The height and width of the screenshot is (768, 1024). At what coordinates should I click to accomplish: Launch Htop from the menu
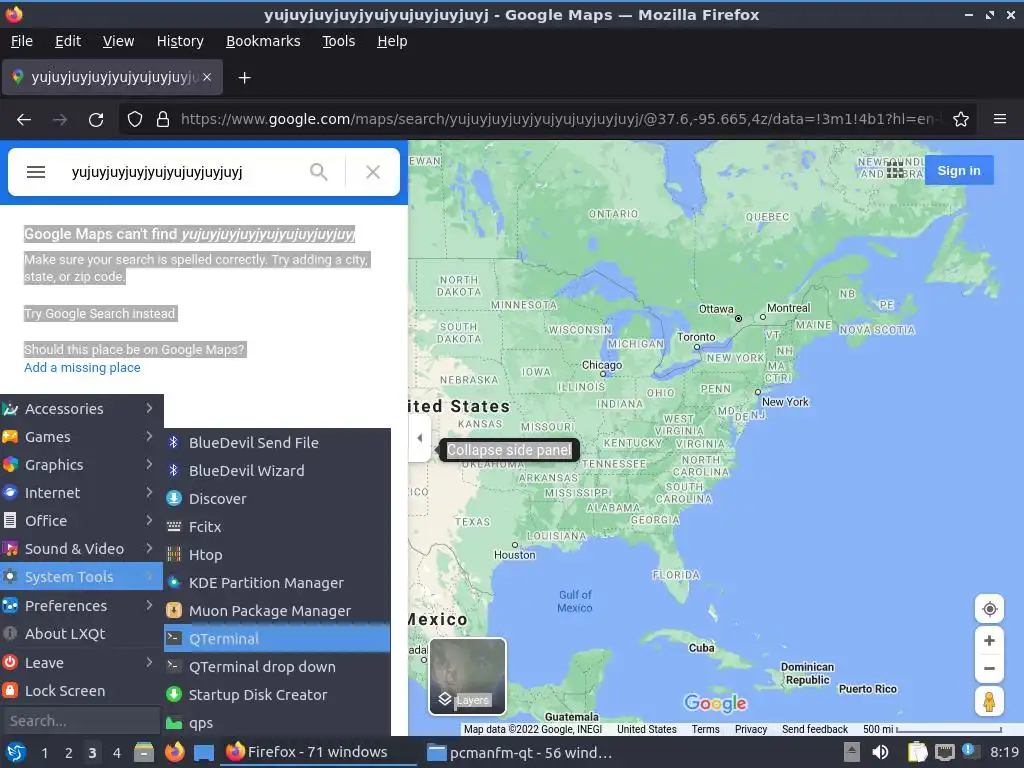277,554
